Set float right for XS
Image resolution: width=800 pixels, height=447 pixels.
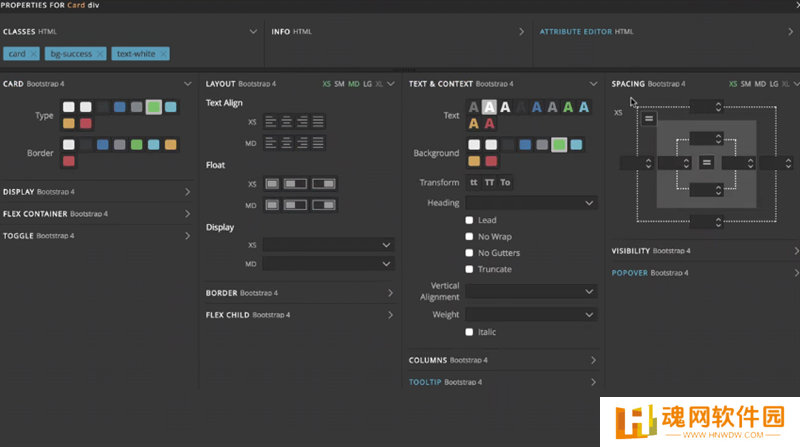point(324,184)
